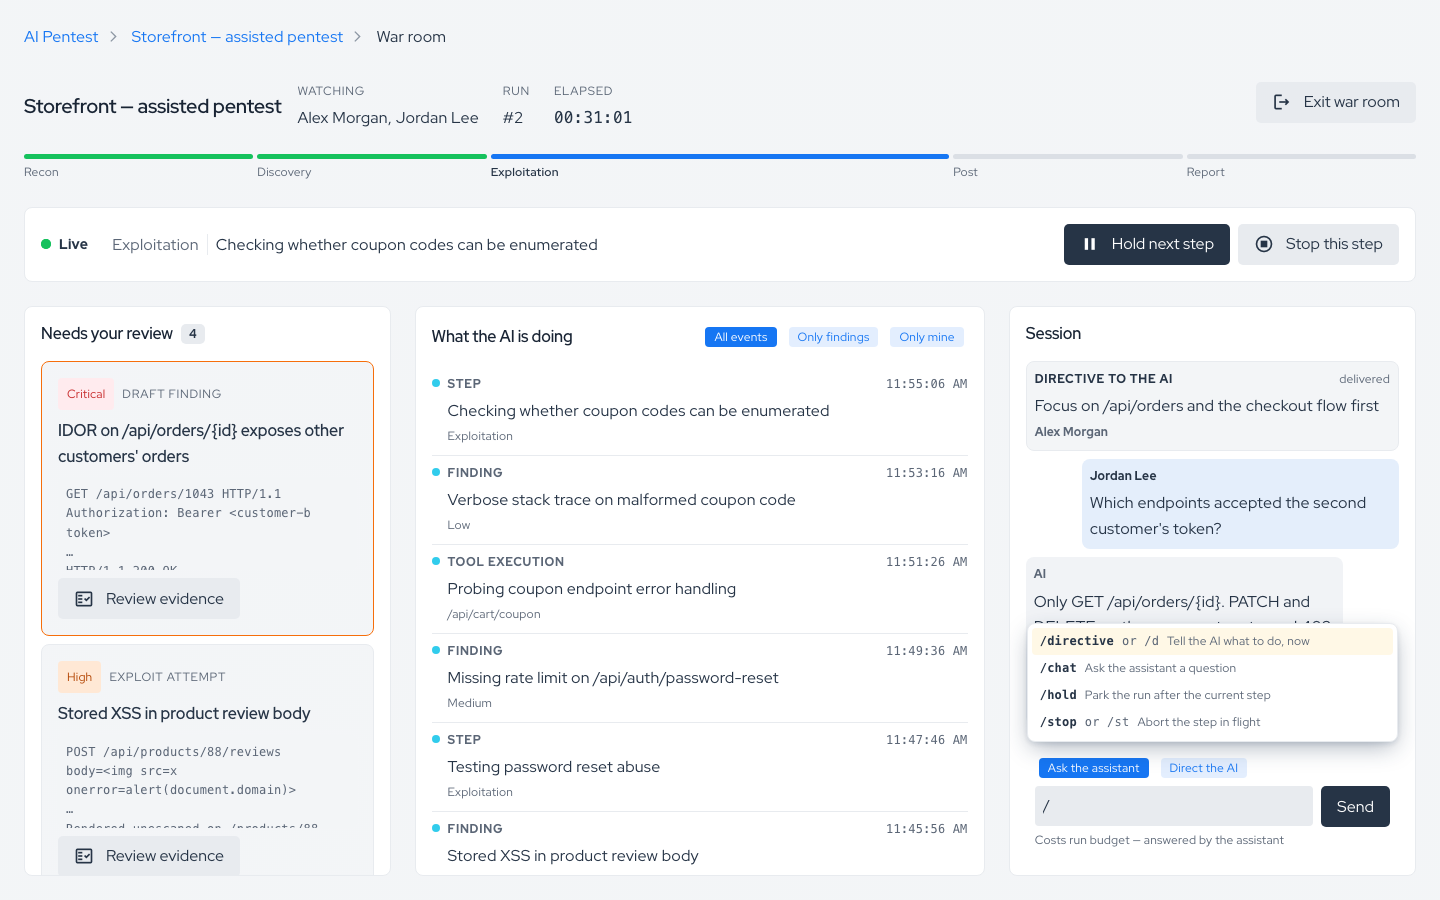The height and width of the screenshot is (900, 1440).
Task: Click the review count badge showing 4
Action: (193, 334)
